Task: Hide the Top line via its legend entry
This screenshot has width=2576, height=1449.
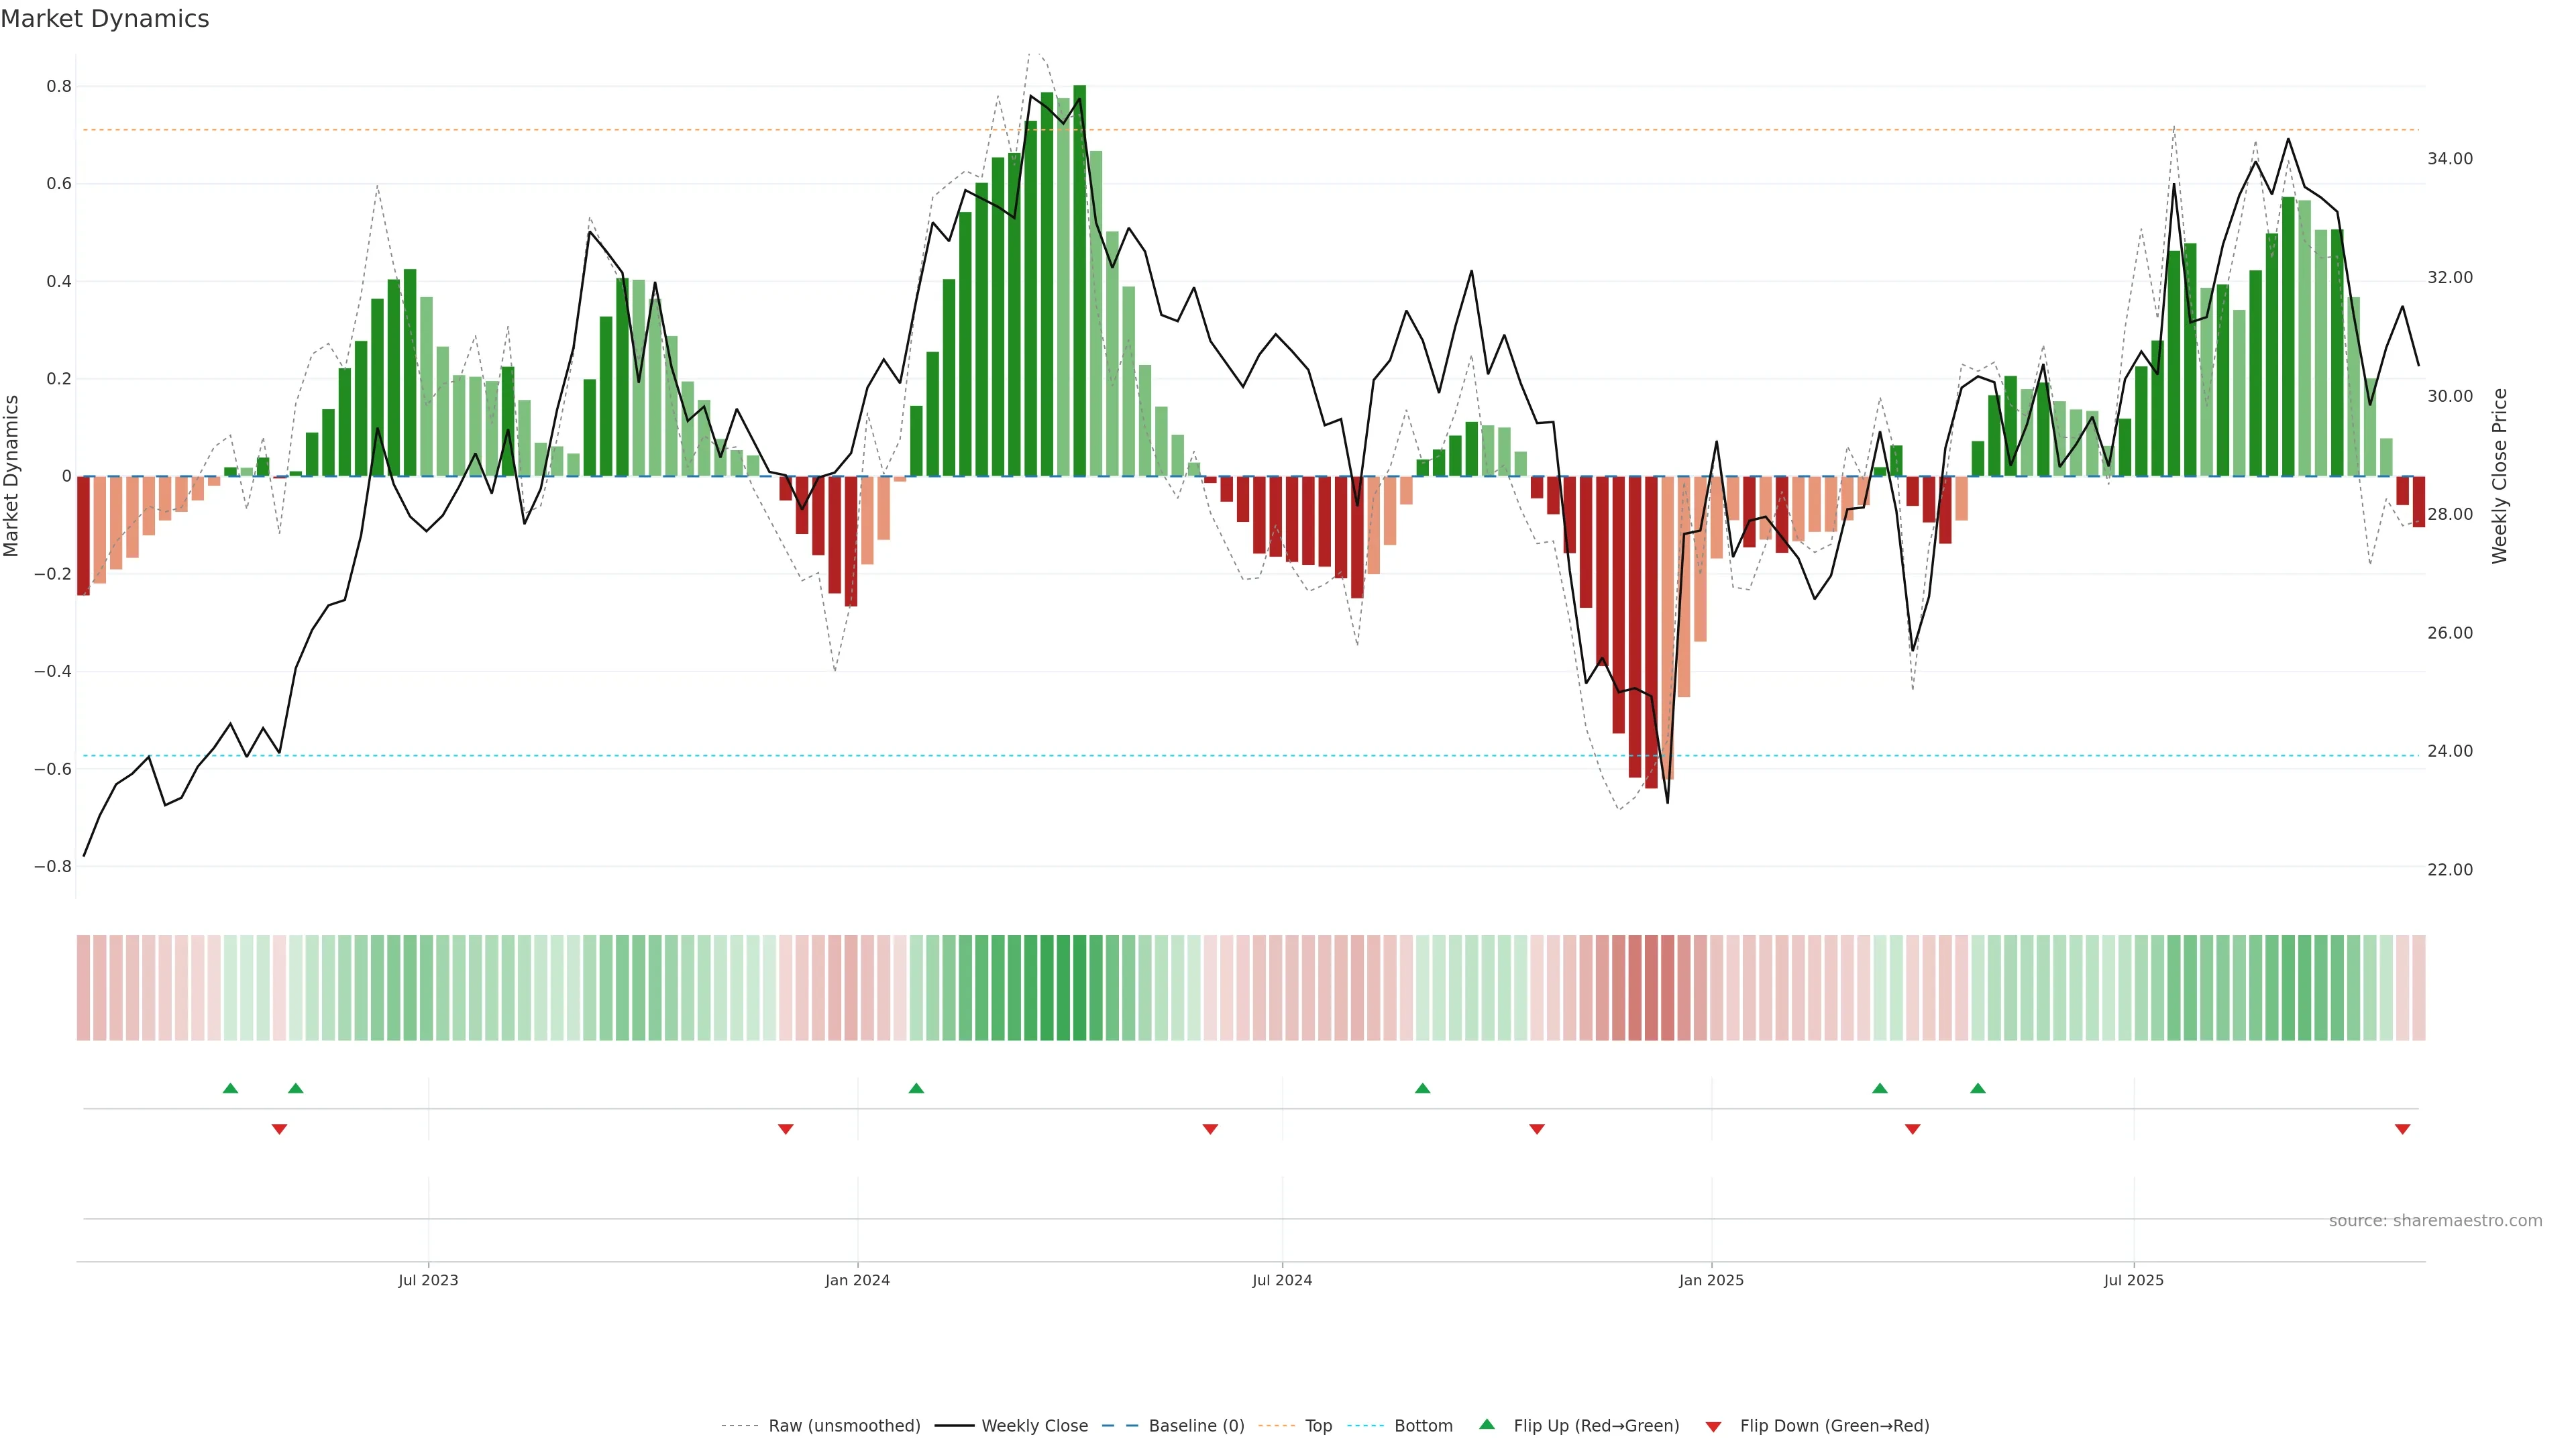Action: point(1318,1426)
